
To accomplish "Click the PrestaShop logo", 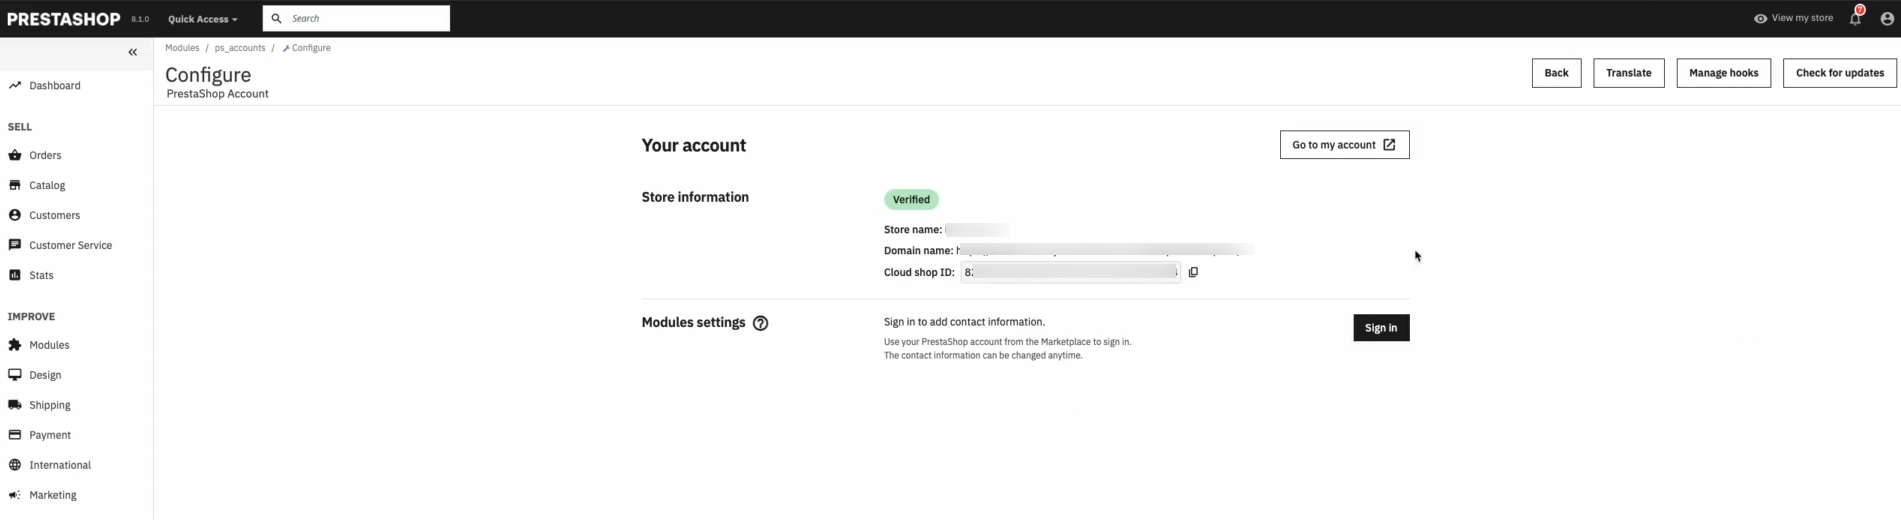I will [x=64, y=19].
